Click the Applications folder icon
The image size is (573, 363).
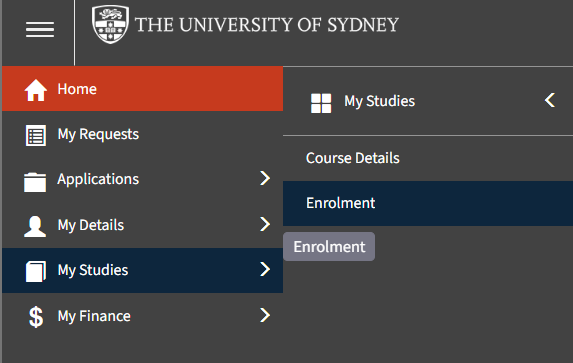(35, 182)
